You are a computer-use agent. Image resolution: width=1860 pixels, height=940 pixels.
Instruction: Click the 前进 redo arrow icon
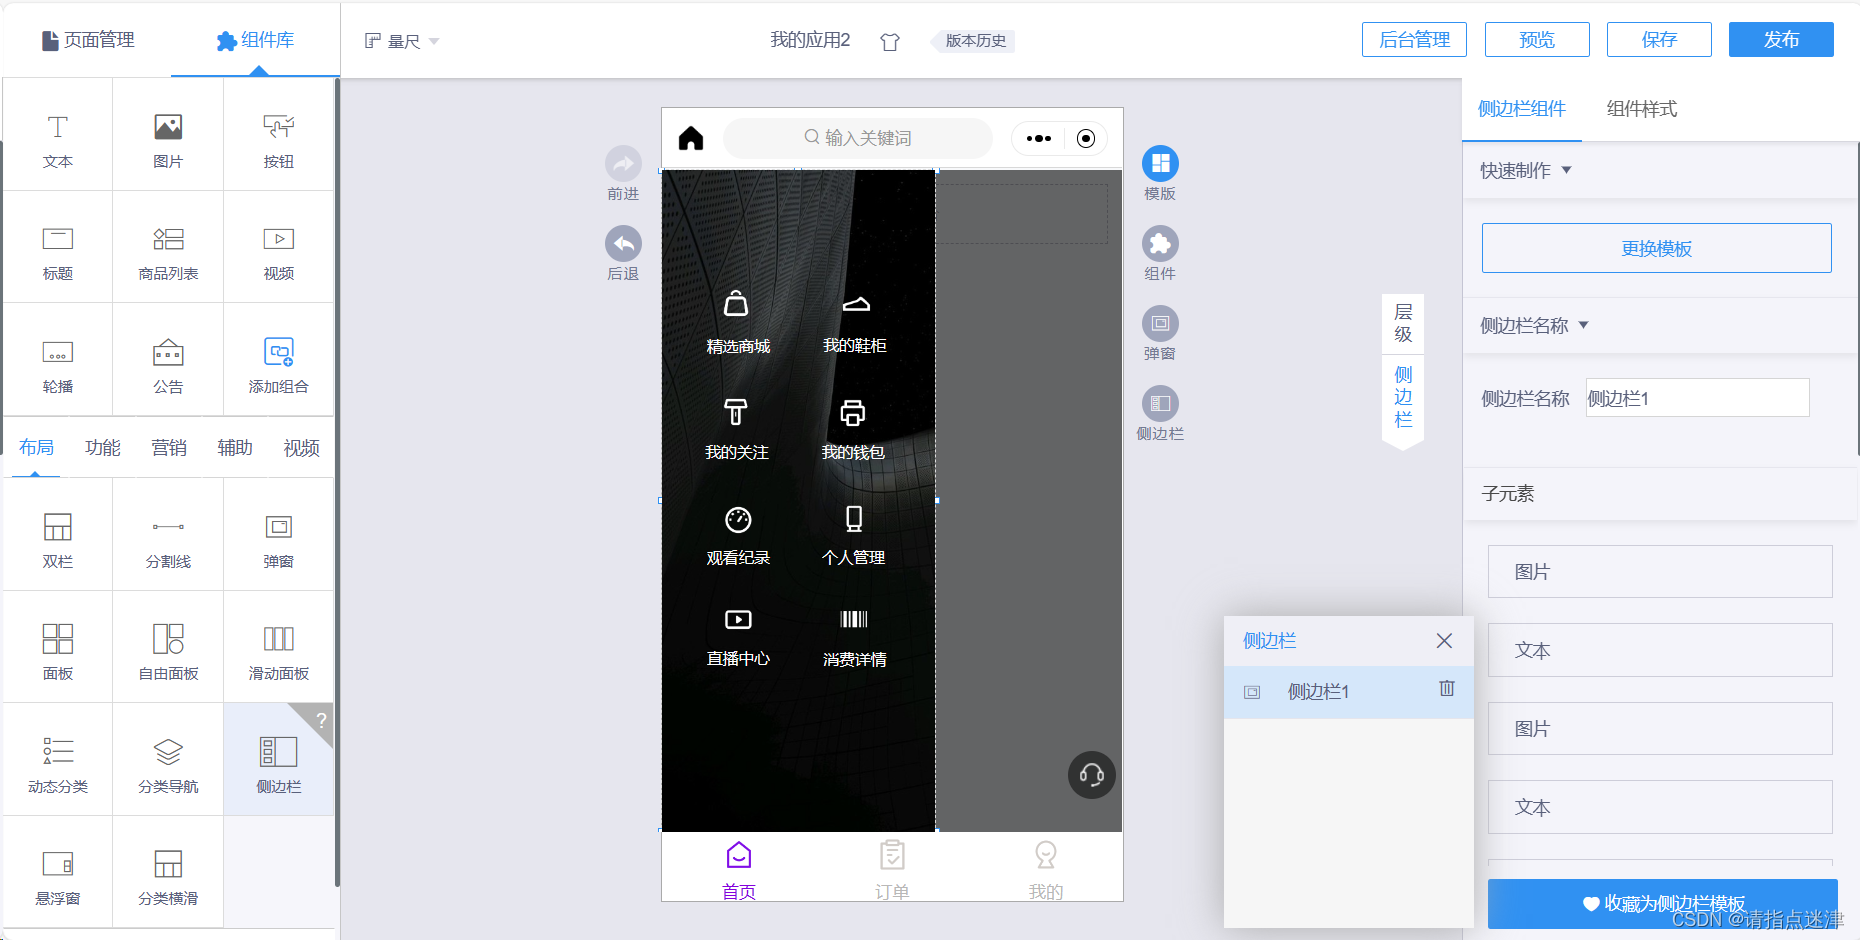coord(623,164)
